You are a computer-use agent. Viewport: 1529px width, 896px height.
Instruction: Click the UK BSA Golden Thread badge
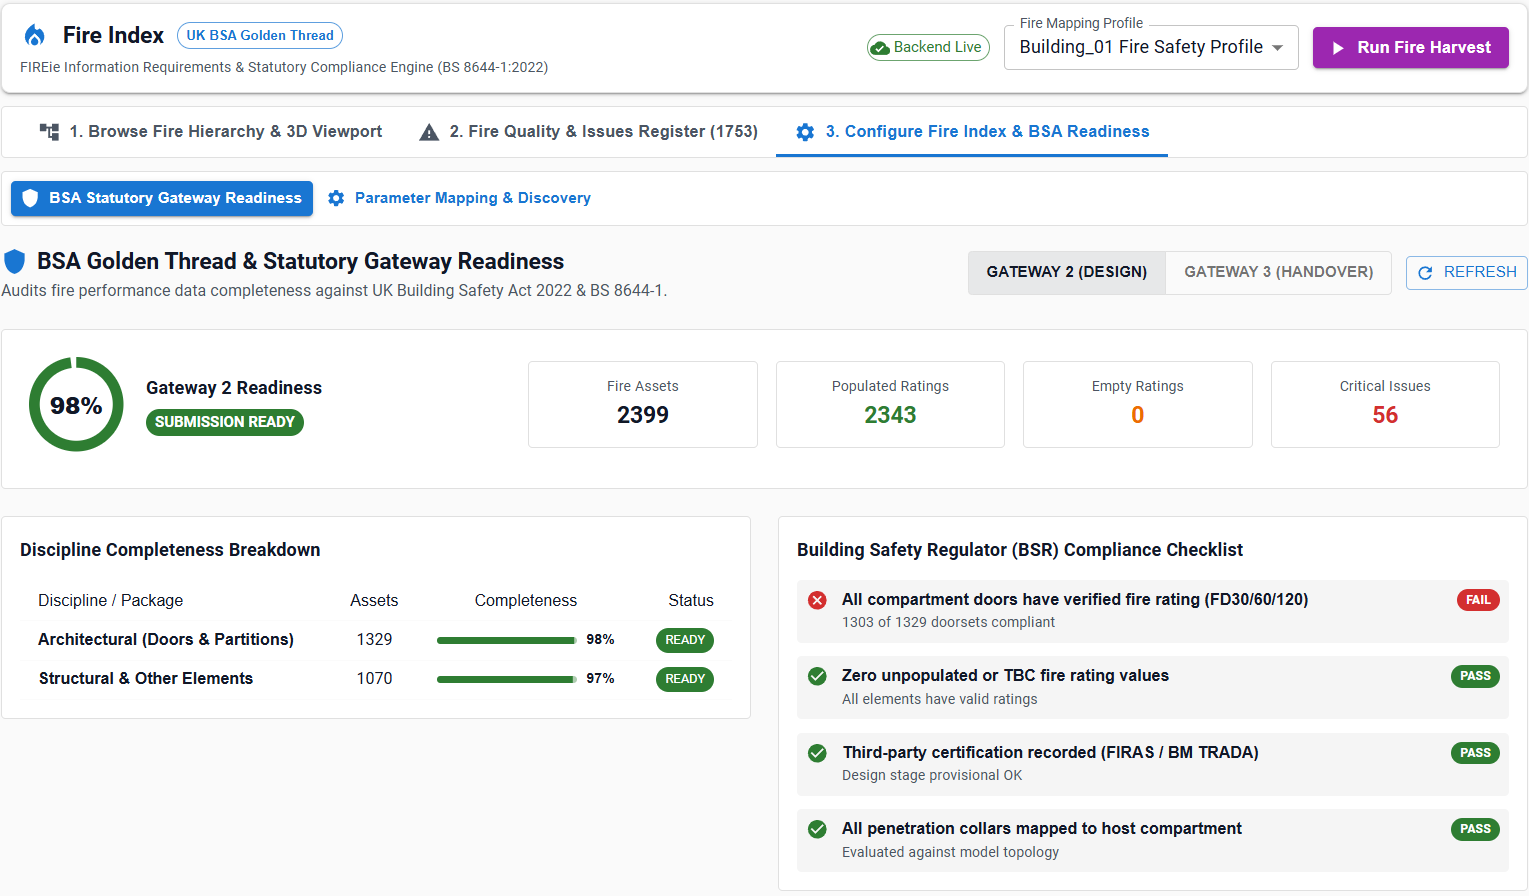260,35
